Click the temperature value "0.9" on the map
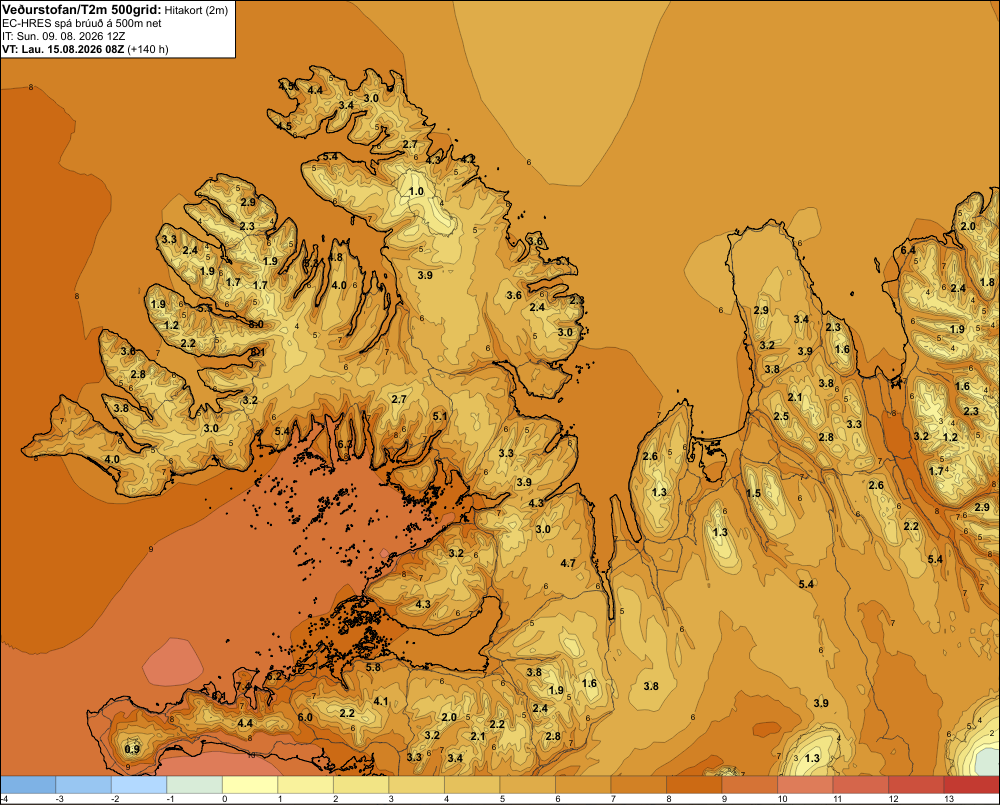The image size is (1000, 805). pos(132,749)
